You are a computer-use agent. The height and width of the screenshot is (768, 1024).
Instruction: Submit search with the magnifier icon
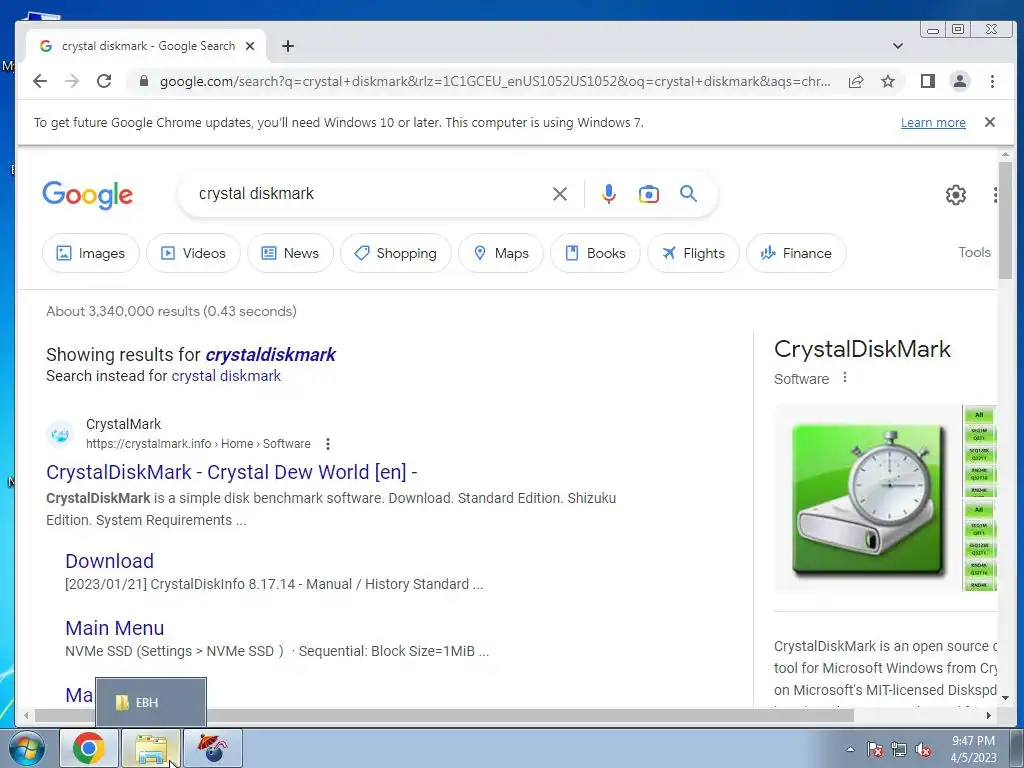tap(688, 194)
